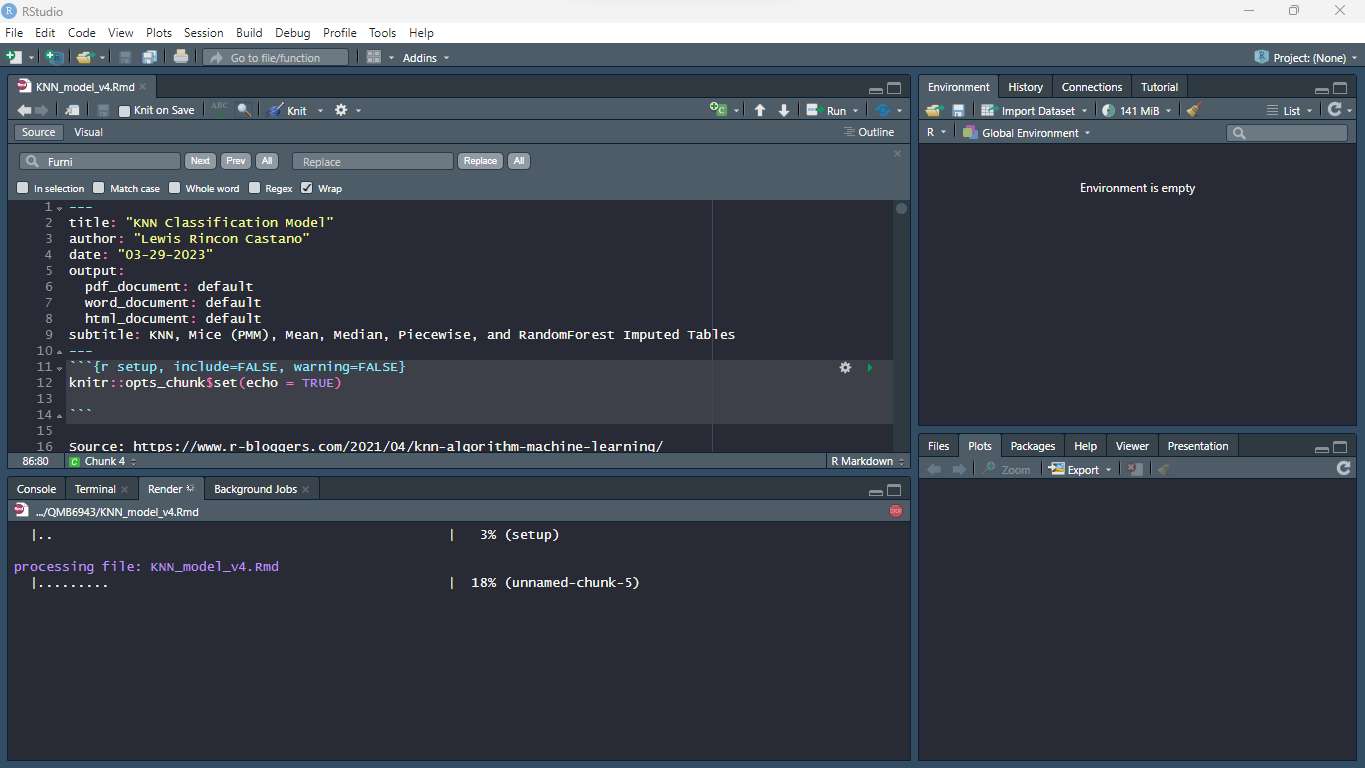Click the Save workspace disk icon in Environment

pyautogui.click(x=958, y=111)
